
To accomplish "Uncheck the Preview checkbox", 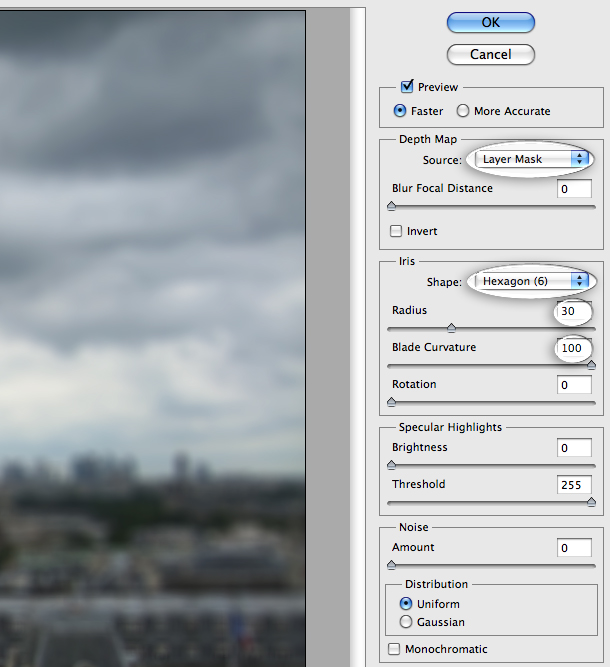I will [x=407, y=86].
